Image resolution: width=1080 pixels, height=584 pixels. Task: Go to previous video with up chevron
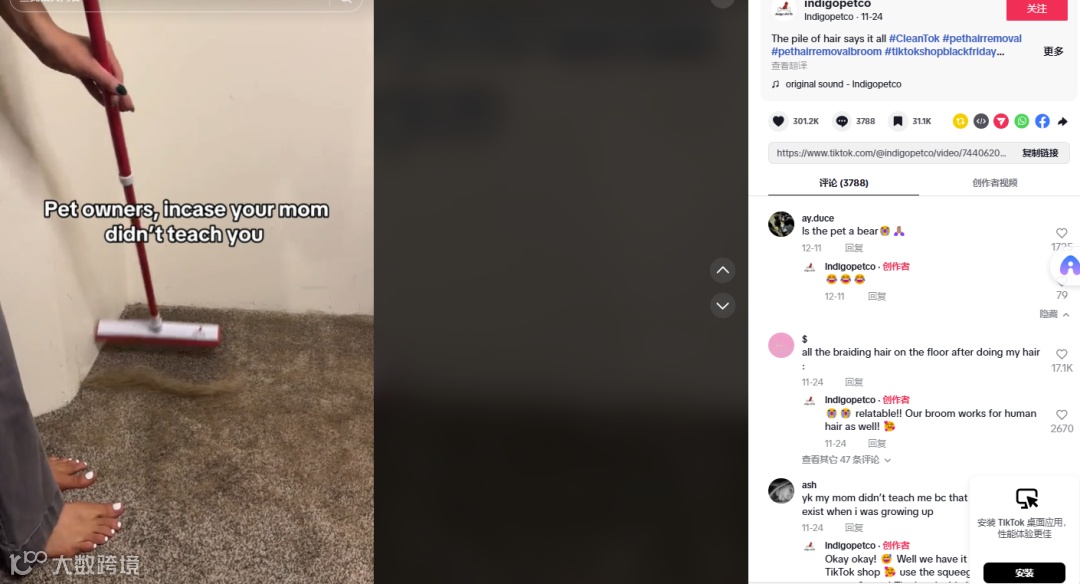click(x=723, y=270)
